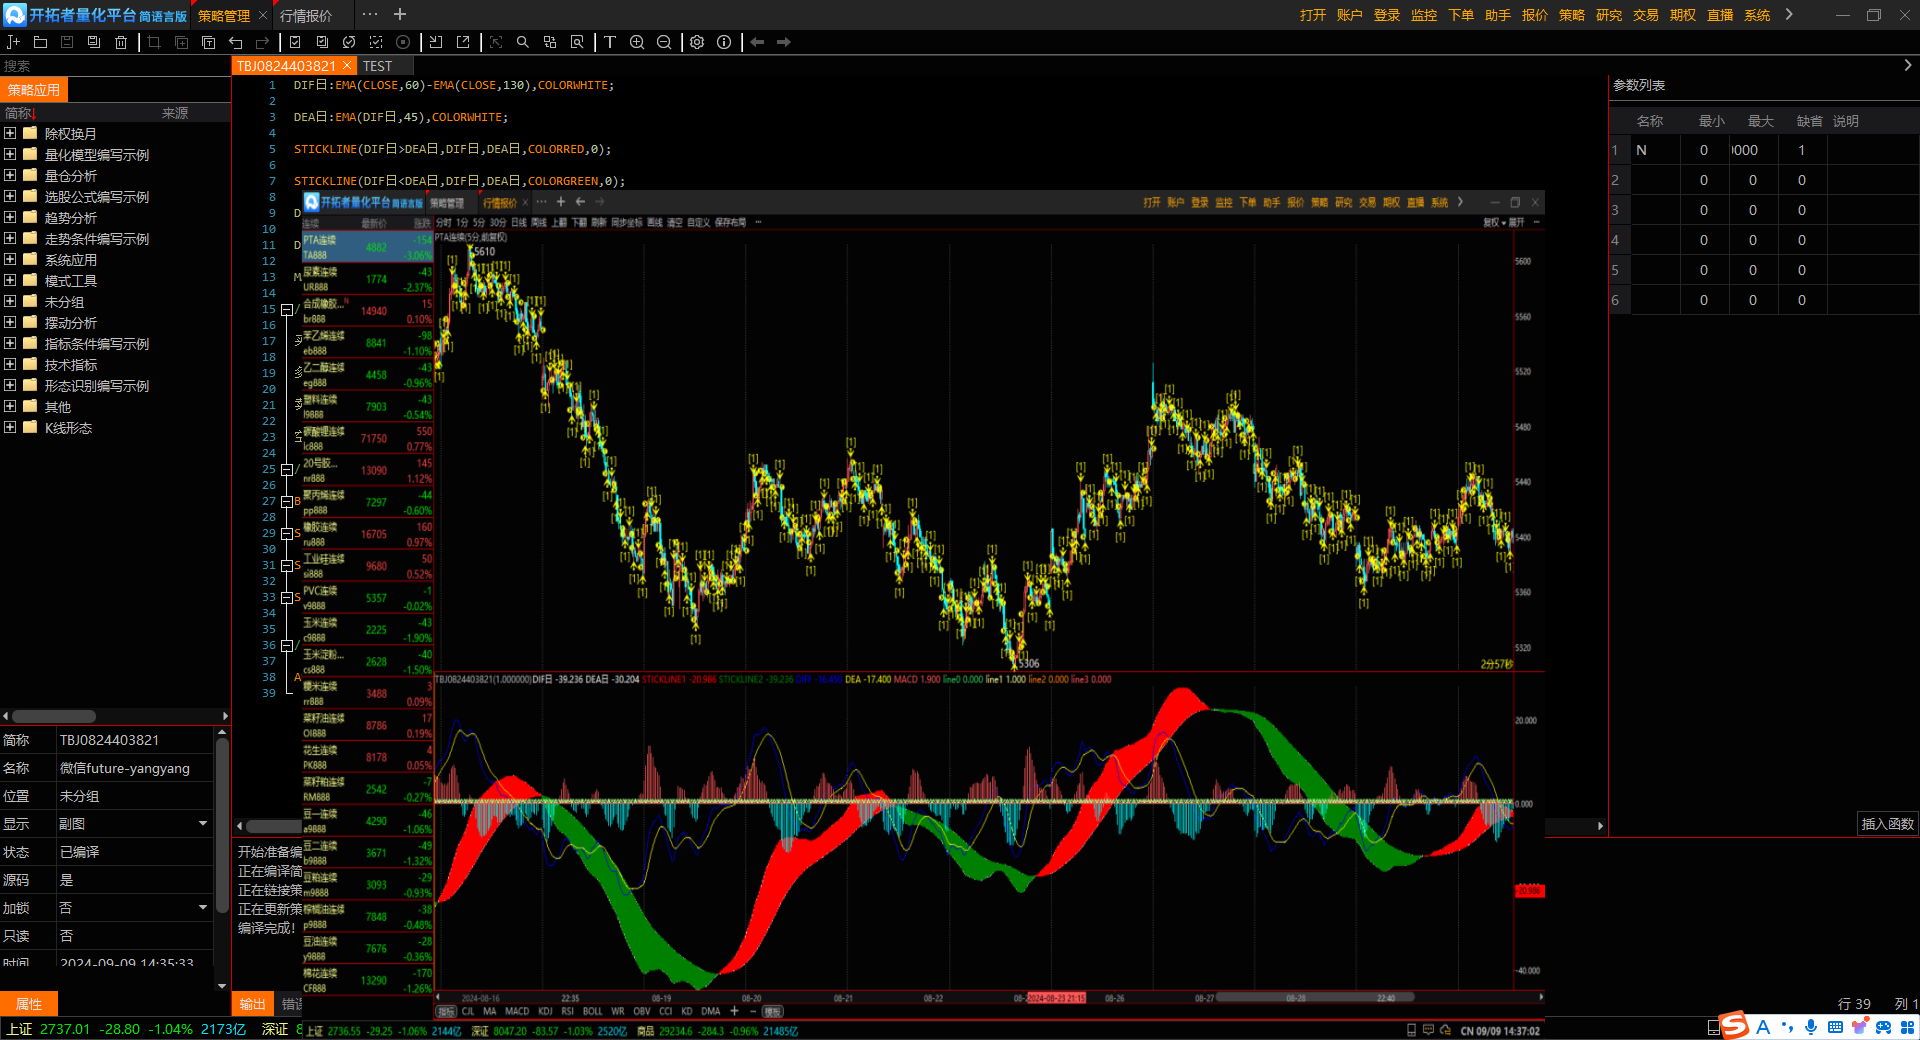Open the 加锁 dropdown arrow
The height and width of the screenshot is (1040, 1920).
[x=203, y=908]
